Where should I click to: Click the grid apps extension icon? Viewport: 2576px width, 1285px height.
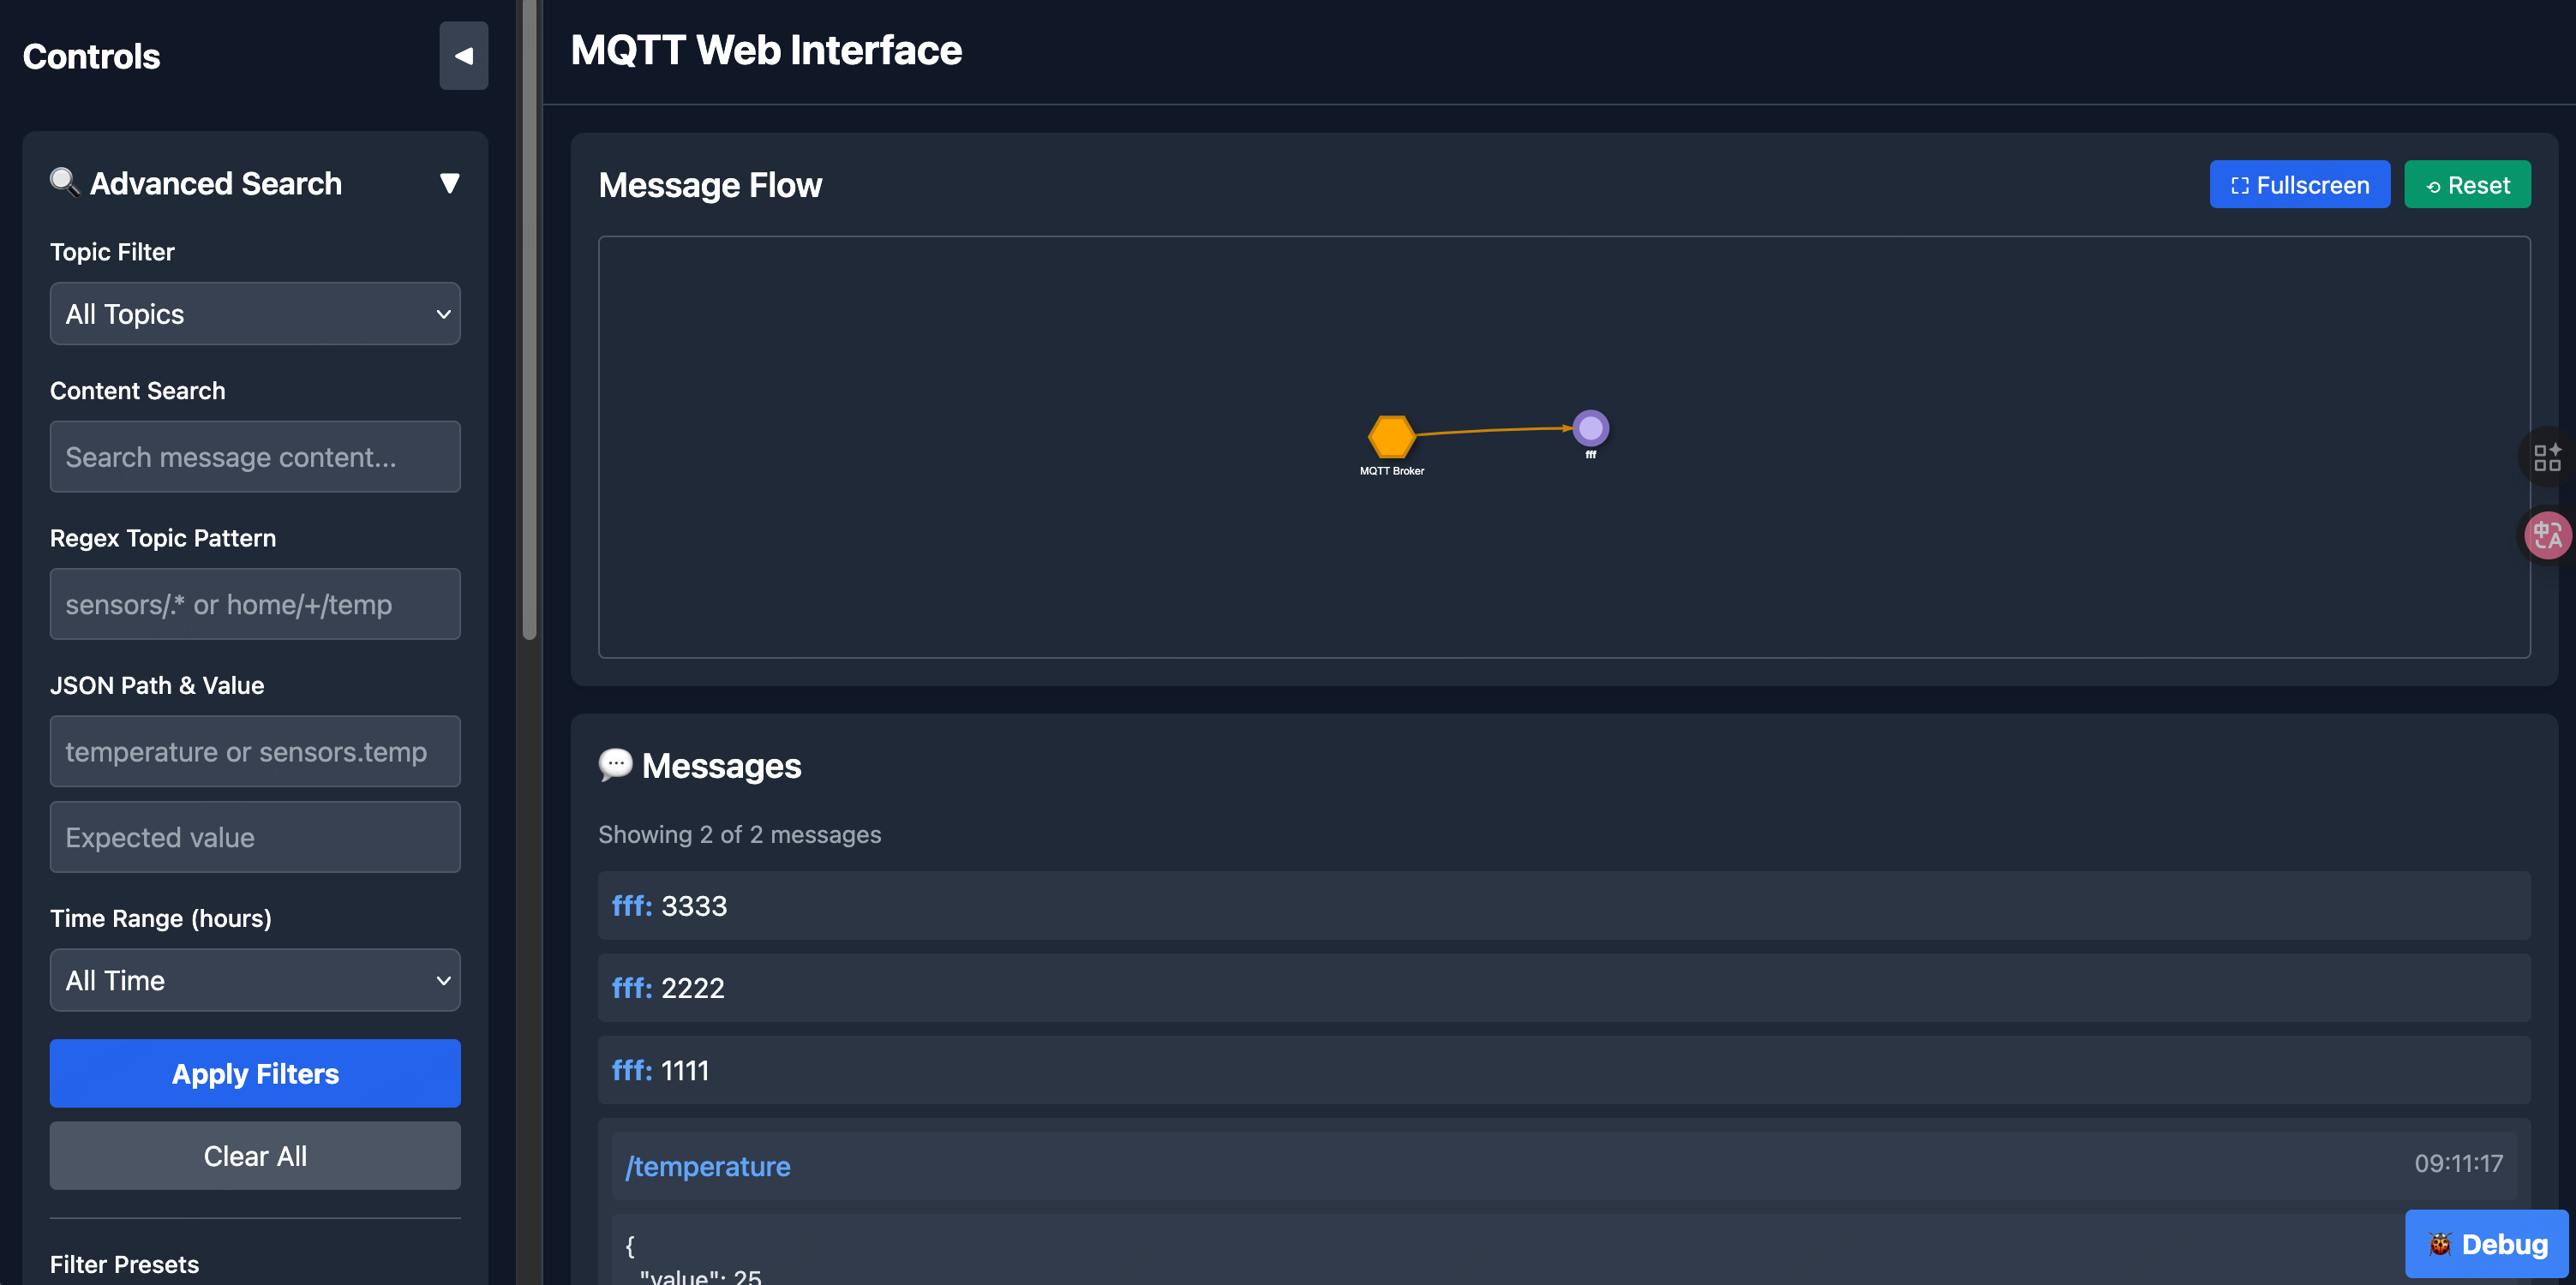tap(2546, 457)
